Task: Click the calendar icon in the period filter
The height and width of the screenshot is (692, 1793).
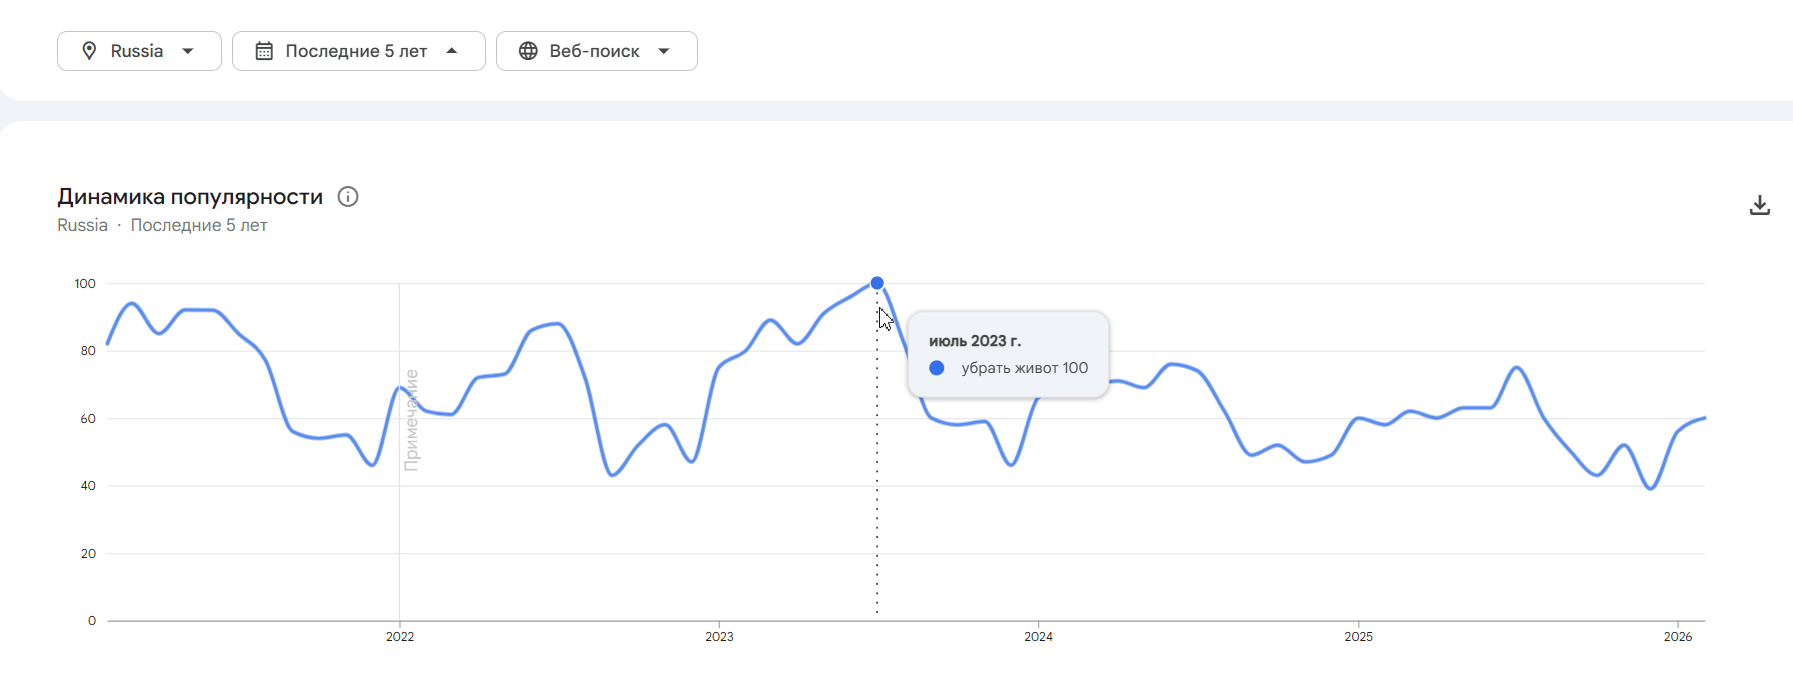Action: click(x=264, y=51)
